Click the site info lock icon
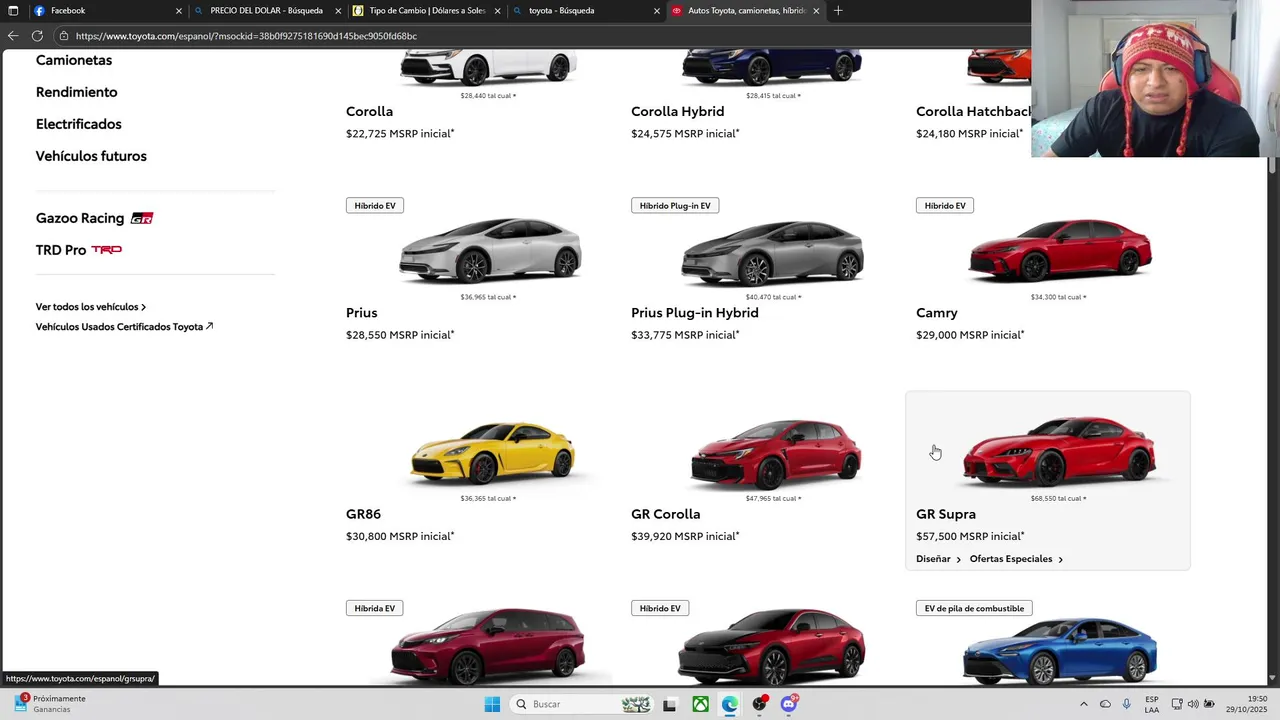 pos(64,36)
